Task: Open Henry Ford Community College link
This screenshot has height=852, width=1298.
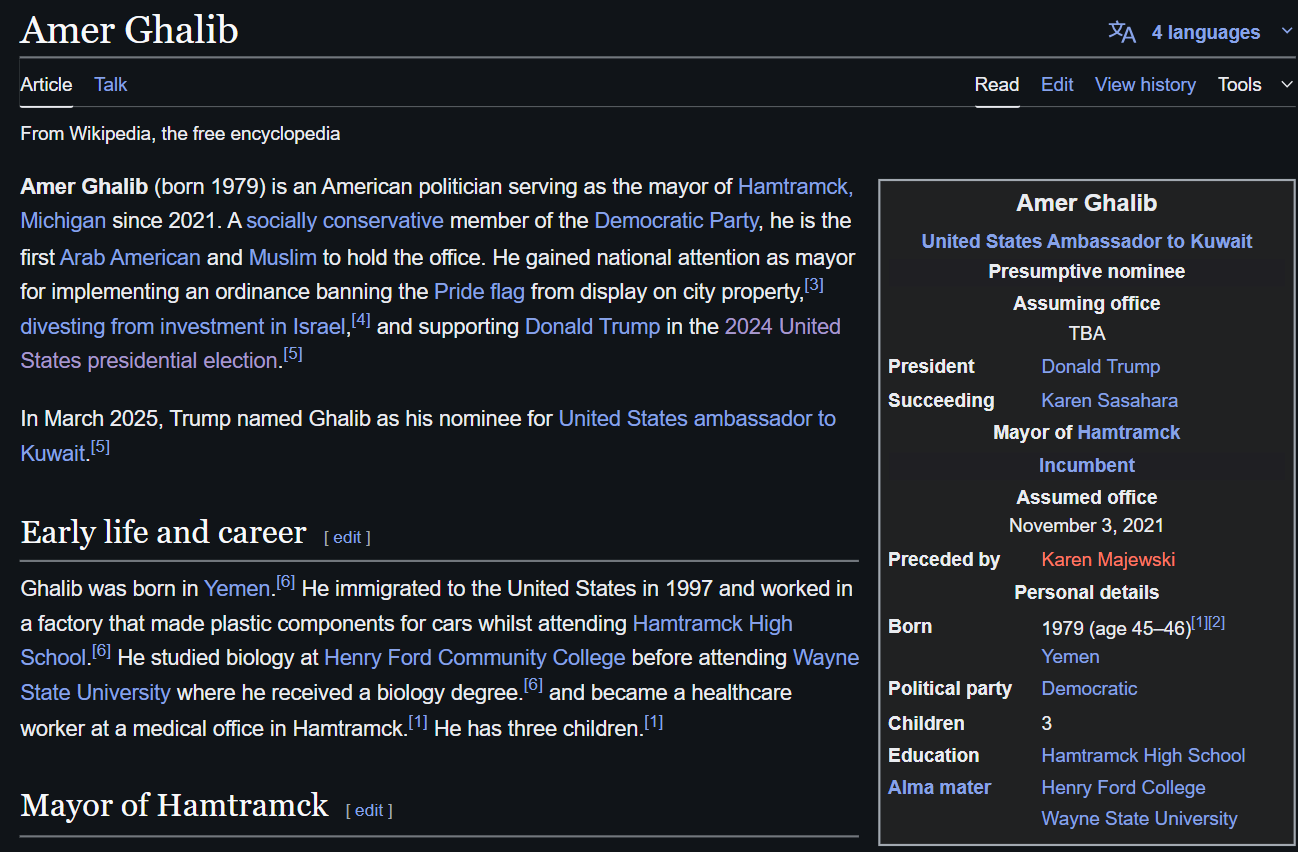Action: (x=475, y=657)
